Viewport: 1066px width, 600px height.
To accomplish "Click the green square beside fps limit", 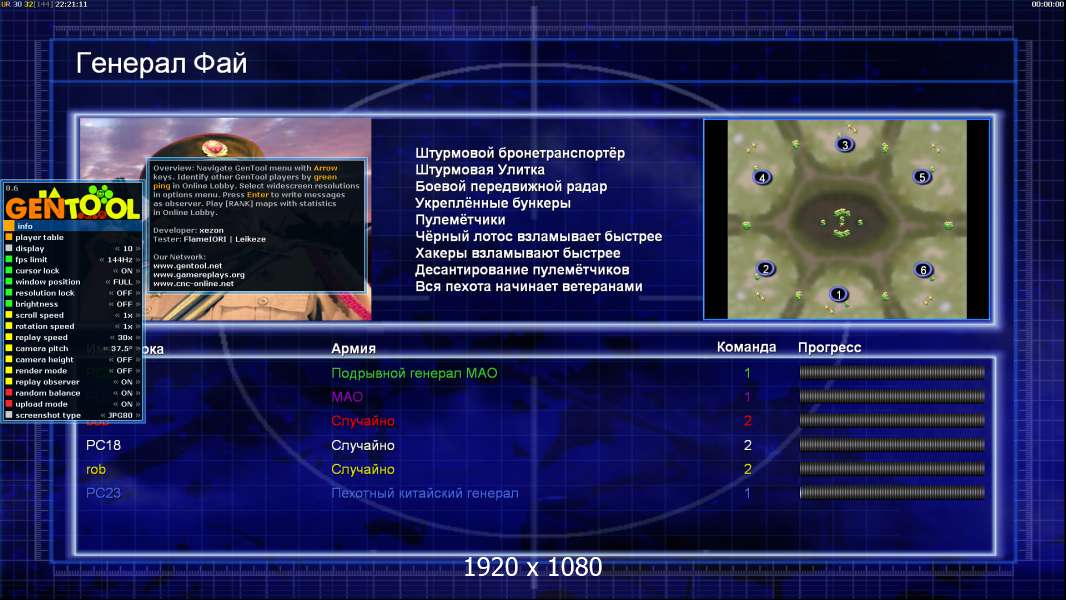I will point(9,260).
